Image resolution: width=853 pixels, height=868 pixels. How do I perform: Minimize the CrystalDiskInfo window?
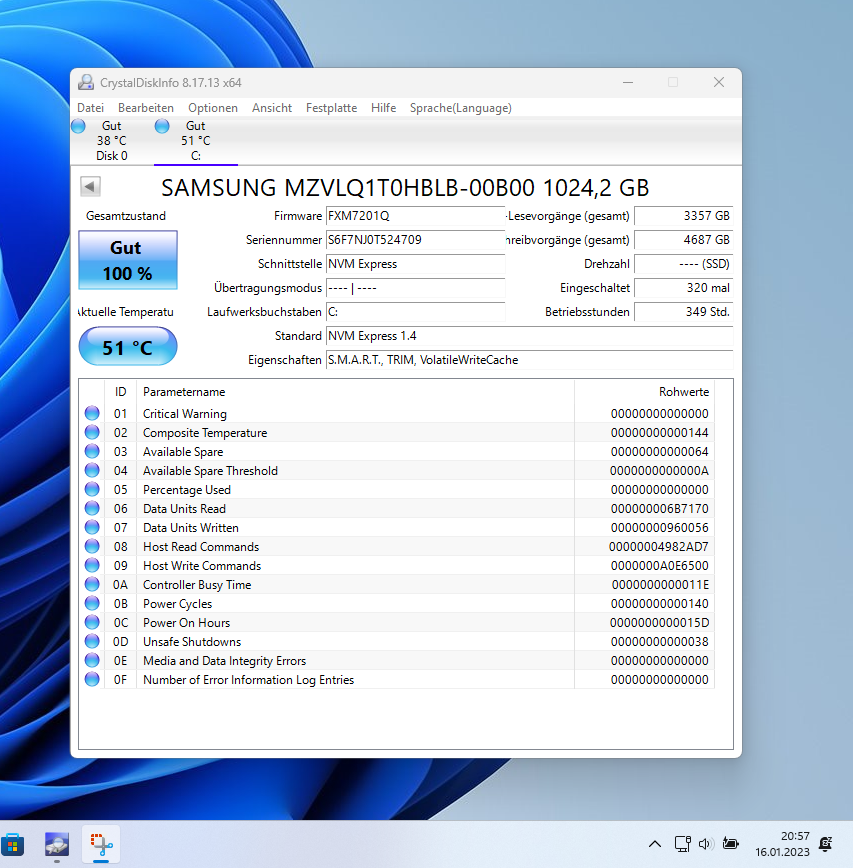point(628,82)
